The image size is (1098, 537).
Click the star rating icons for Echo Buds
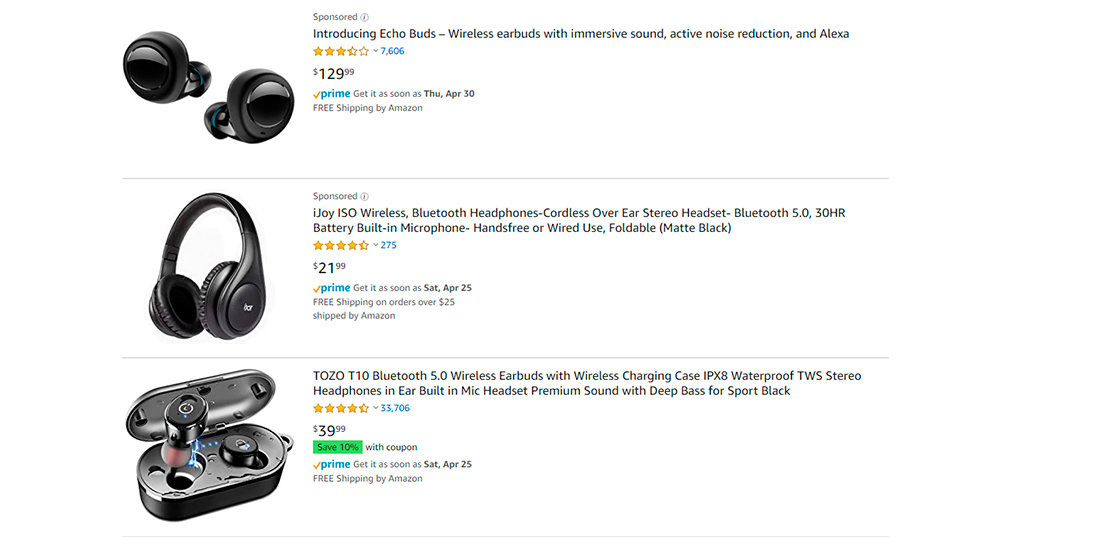point(341,51)
